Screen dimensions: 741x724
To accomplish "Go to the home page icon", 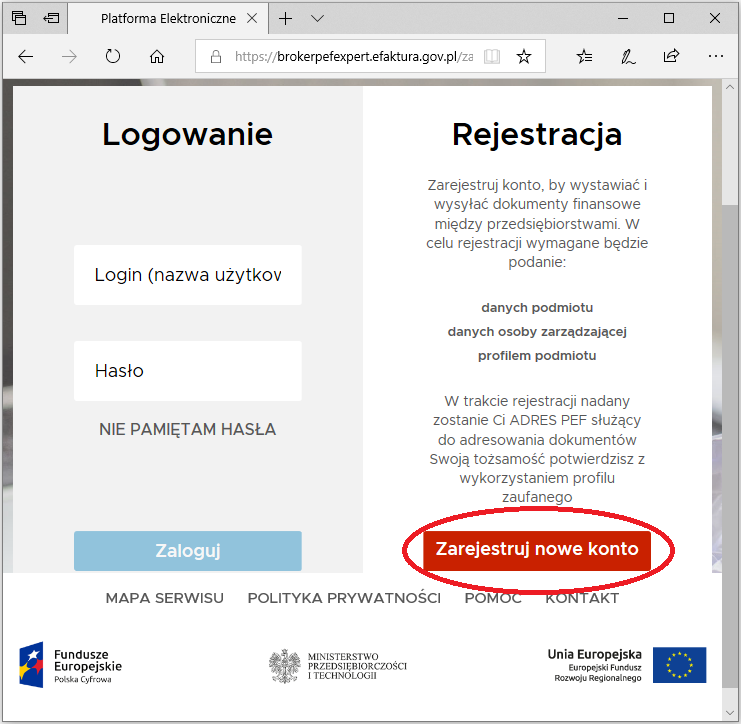I will pos(157,57).
